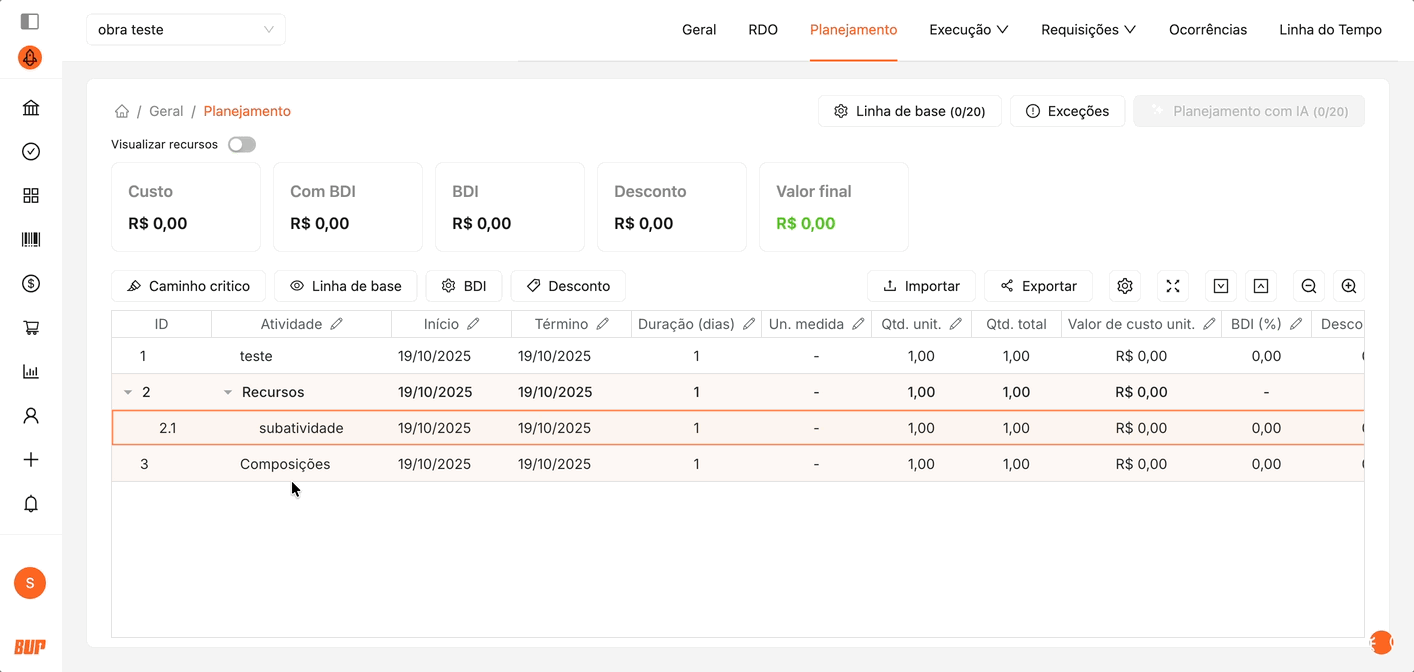Open the Linha do Tempo tab

tap(1330, 30)
